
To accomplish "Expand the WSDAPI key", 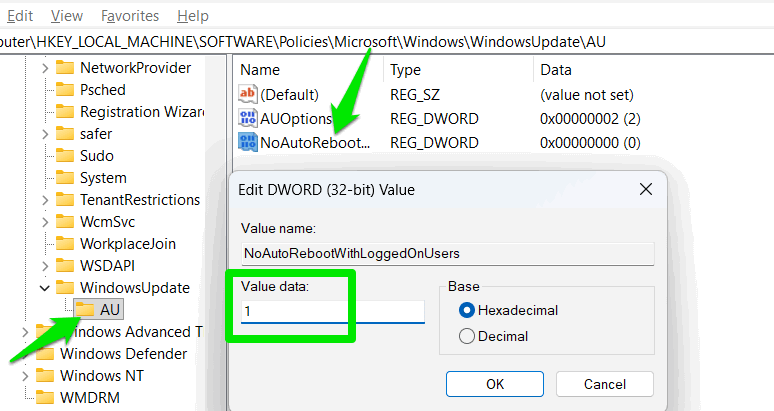I will point(45,266).
